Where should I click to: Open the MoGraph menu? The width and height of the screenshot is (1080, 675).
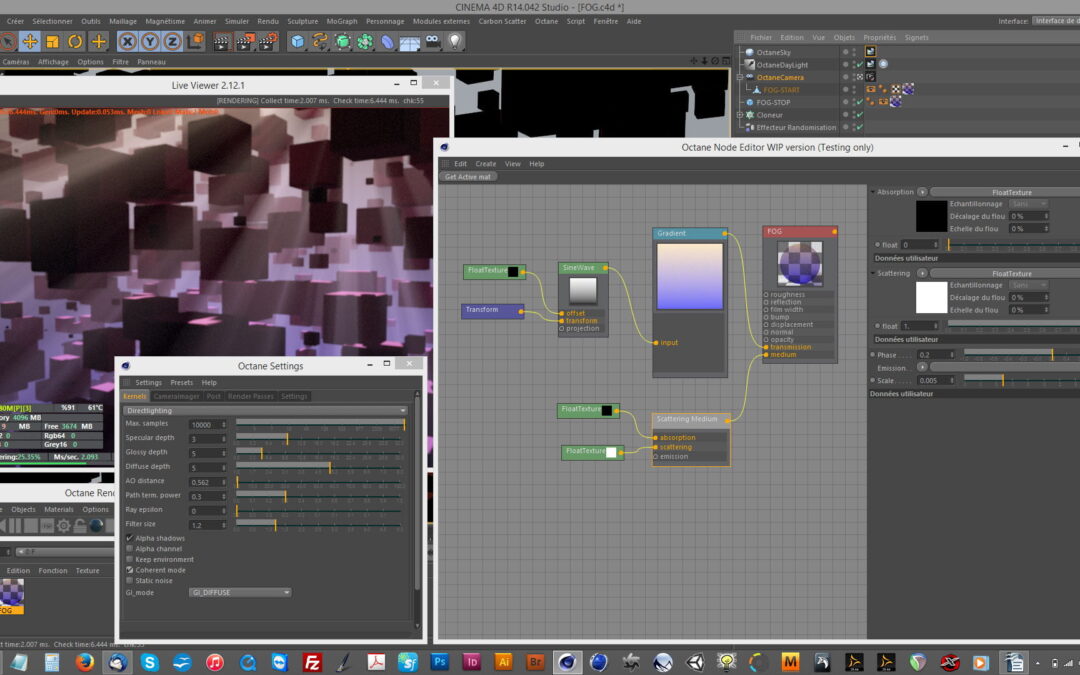pos(341,21)
